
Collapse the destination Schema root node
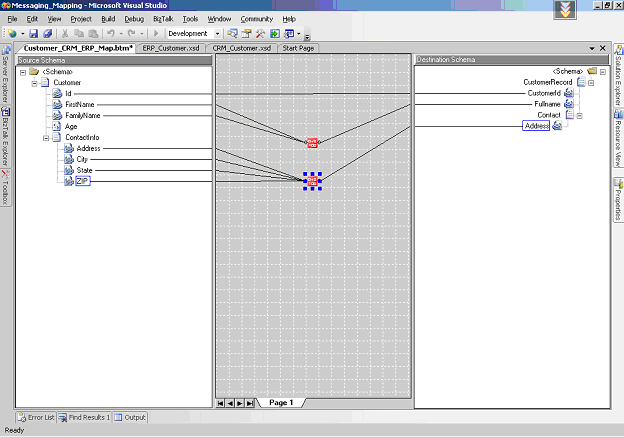(603, 72)
